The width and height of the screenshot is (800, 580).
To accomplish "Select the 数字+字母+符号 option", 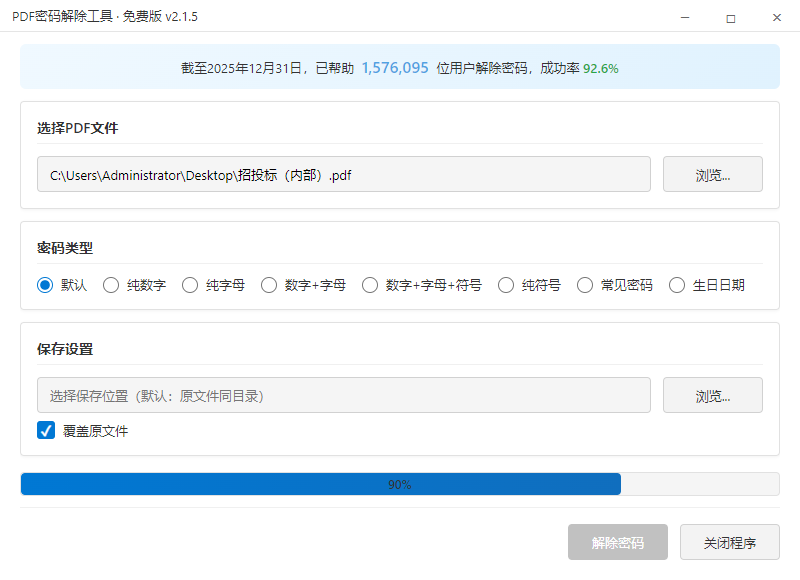I will tap(370, 285).
